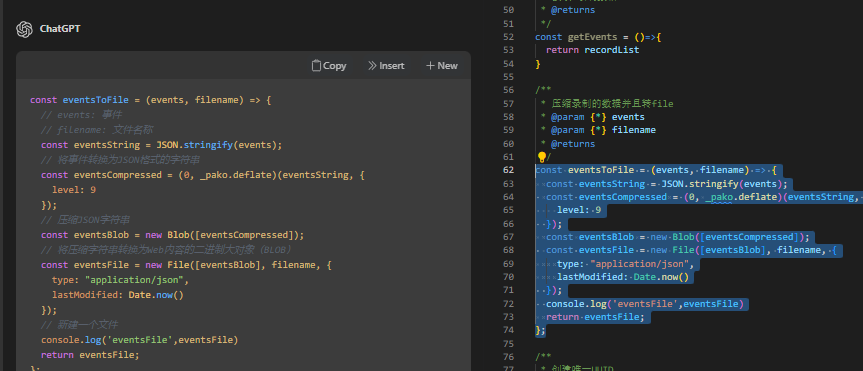The width and height of the screenshot is (863, 371).
Task: Click line number 62 in the editor gutter
Action: [508, 170]
